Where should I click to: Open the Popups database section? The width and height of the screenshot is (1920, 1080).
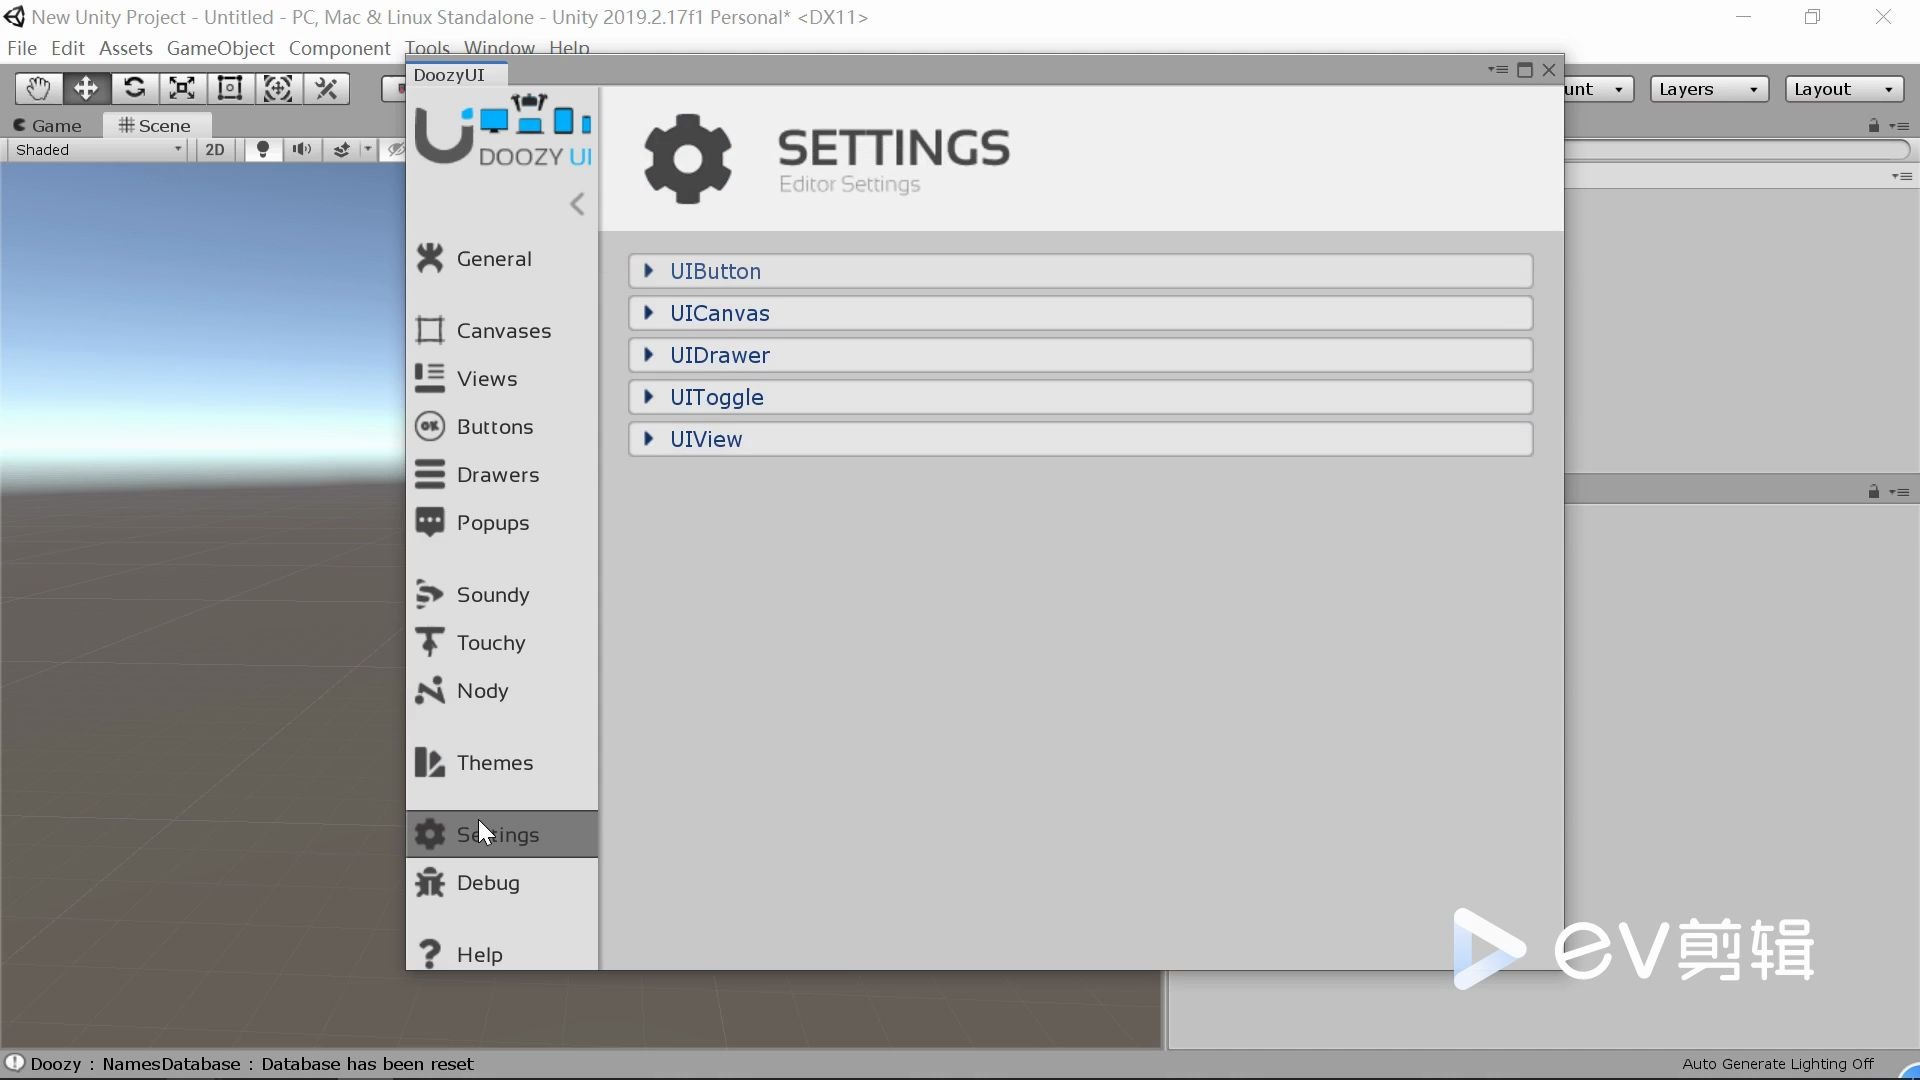click(x=502, y=523)
